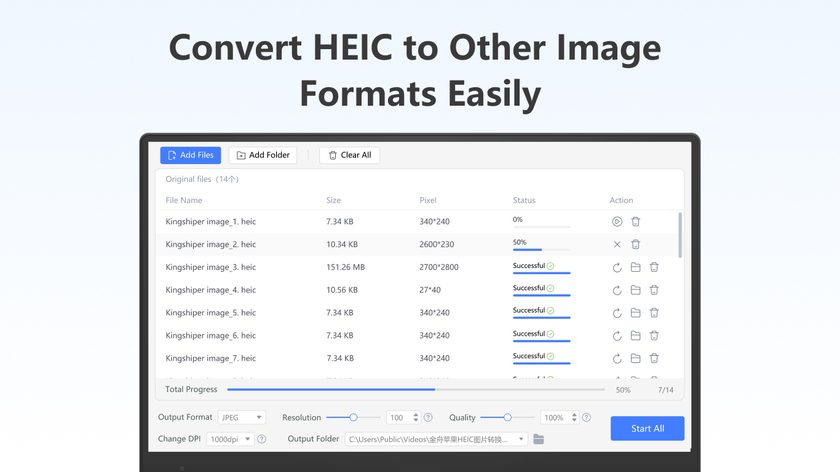
Task: Start converting Kingshiper image_1 with play icon
Action: (x=616, y=222)
